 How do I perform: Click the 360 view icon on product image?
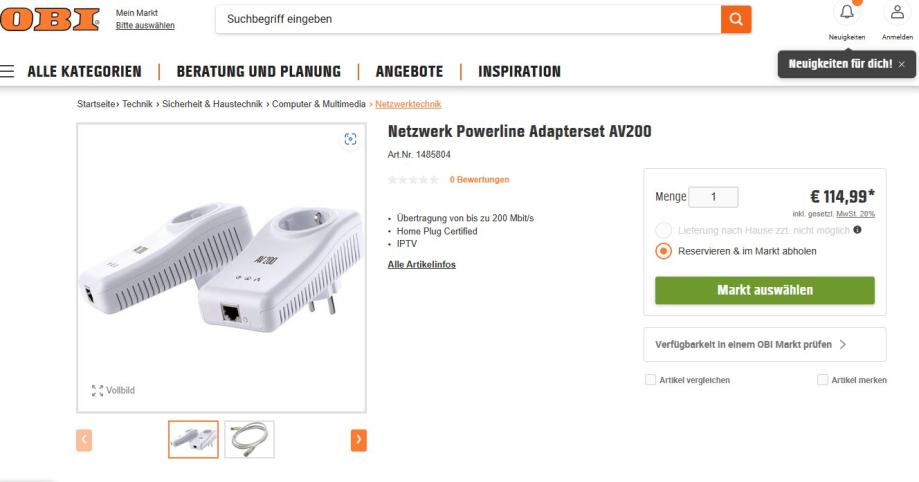349,141
